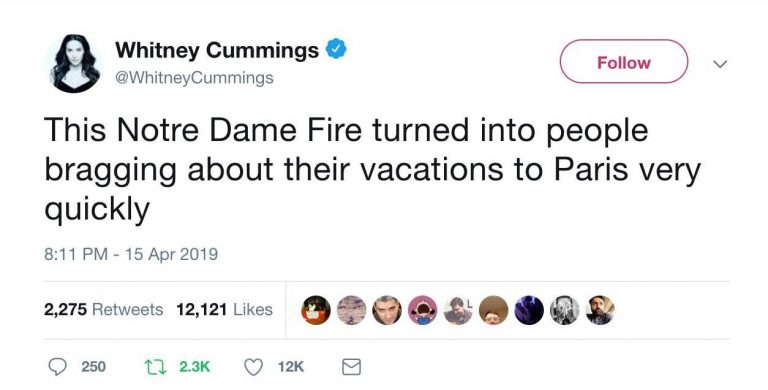
Task: Retweet using the arrows icon
Action: tap(155, 366)
